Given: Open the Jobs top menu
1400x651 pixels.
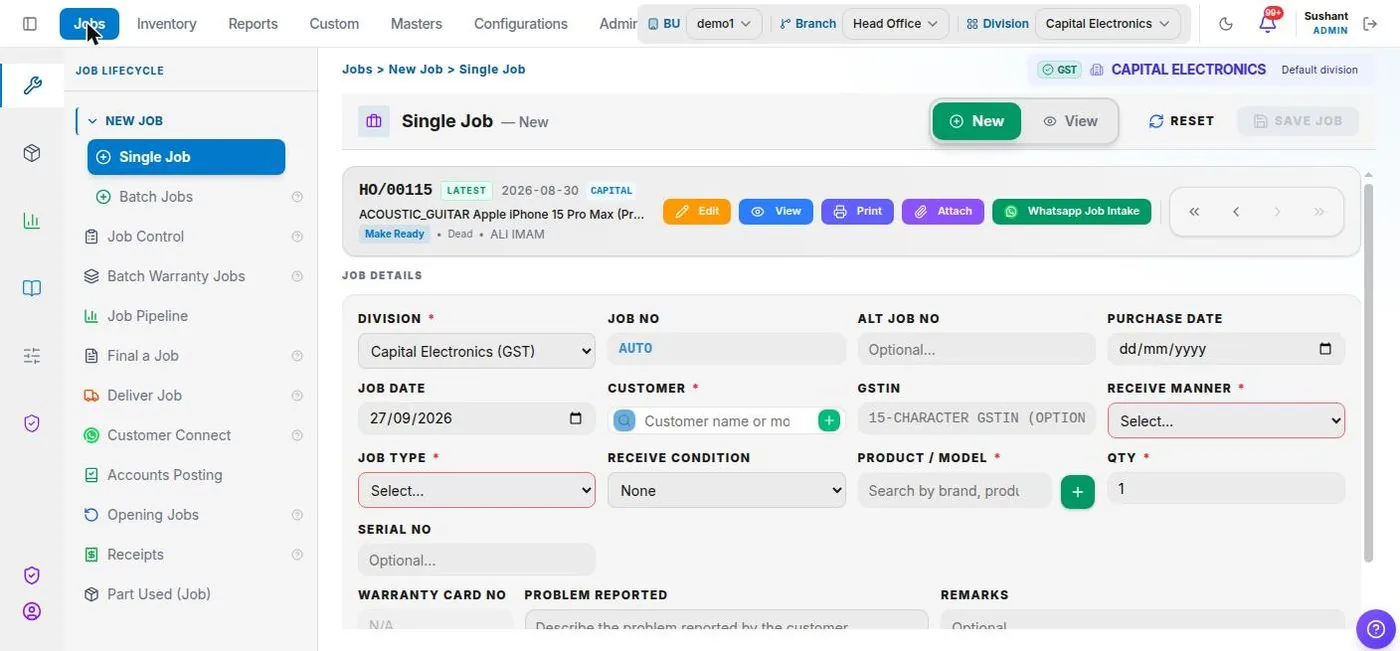Looking at the screenshot, I should (89, 24).
